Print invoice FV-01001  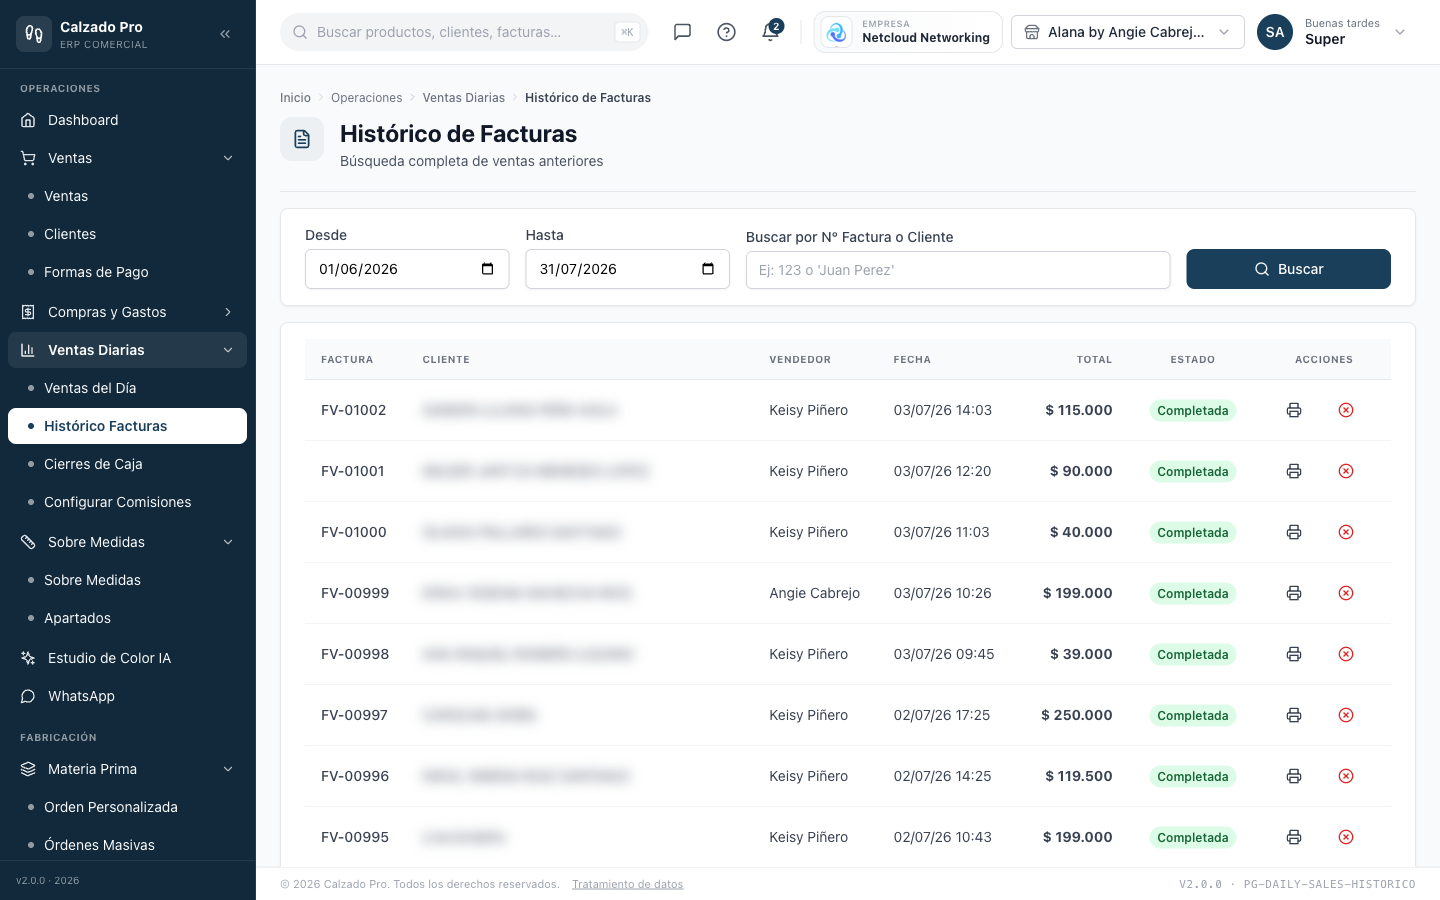click(1294, 471)
